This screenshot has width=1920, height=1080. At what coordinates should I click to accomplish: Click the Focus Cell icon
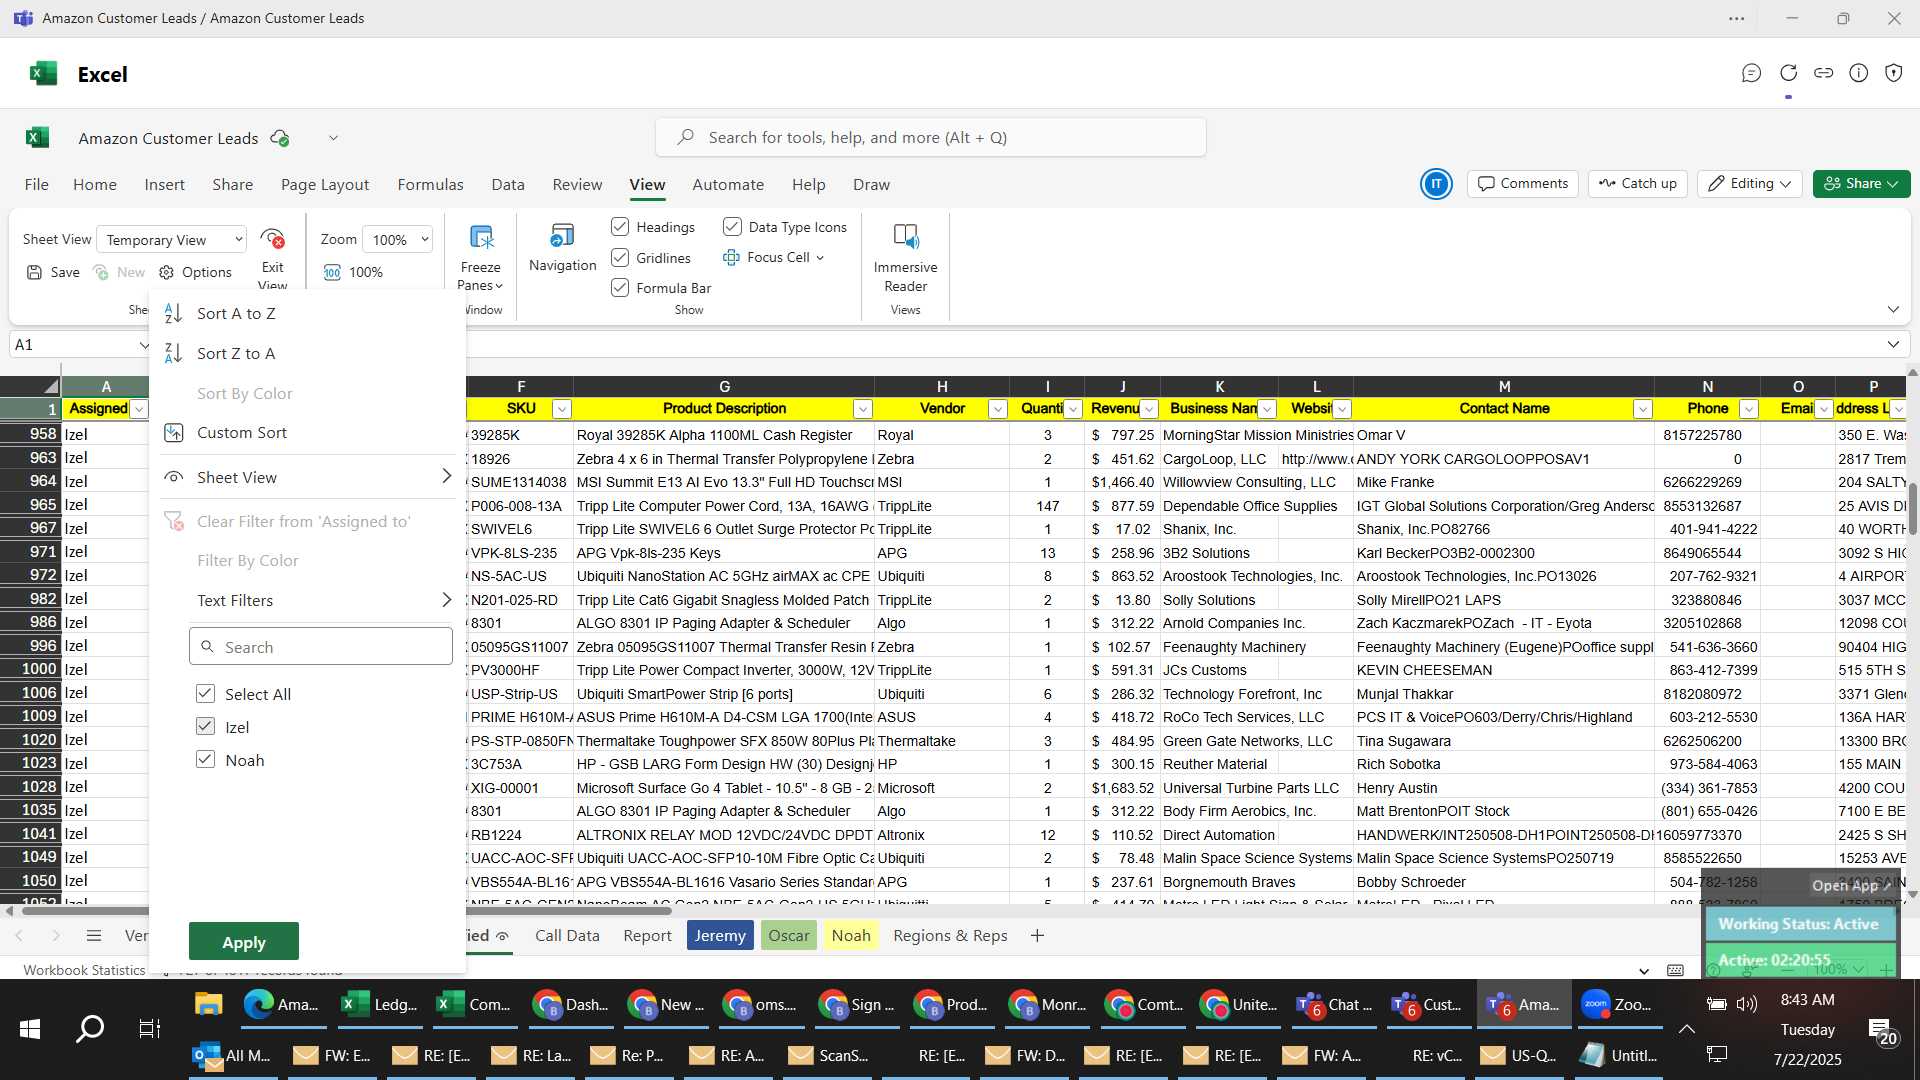(x=731, y=257)
